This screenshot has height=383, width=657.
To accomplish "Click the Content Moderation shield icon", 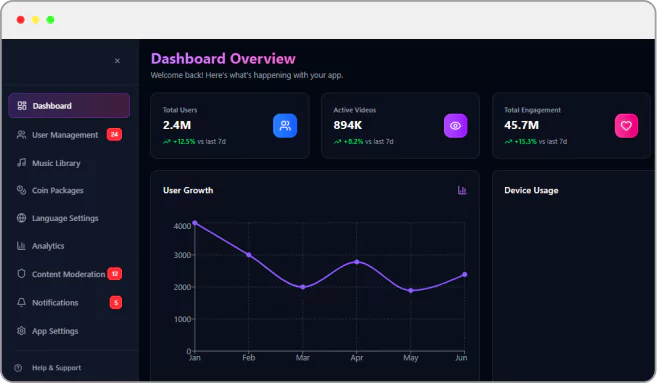I will pyautogui.click(x=21, y=274).
